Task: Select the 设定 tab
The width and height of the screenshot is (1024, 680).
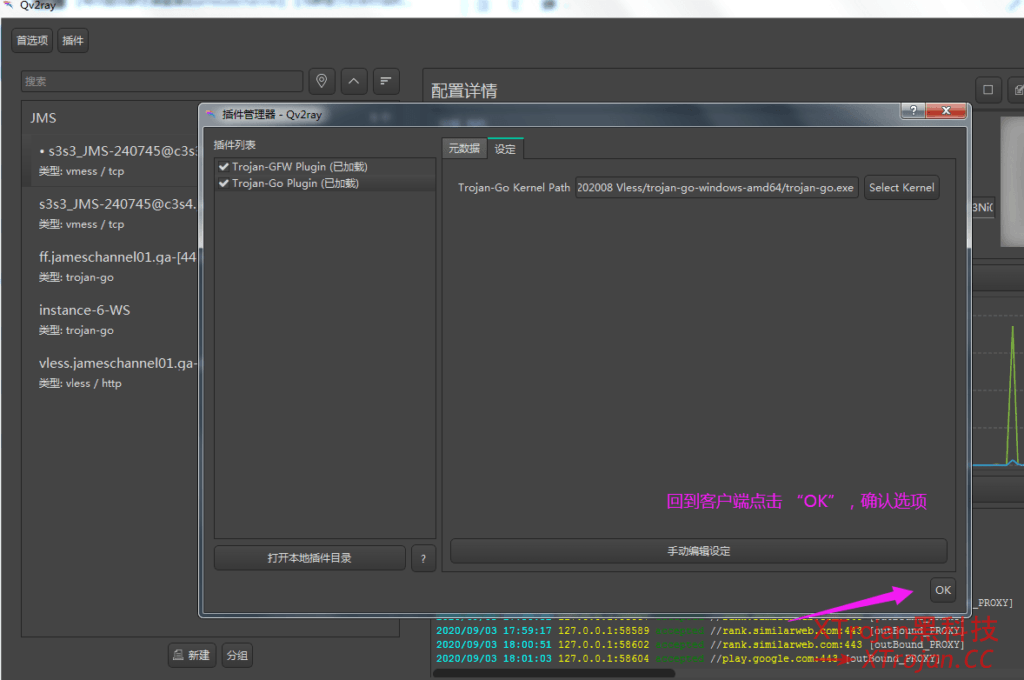Action: coord(505,148)
